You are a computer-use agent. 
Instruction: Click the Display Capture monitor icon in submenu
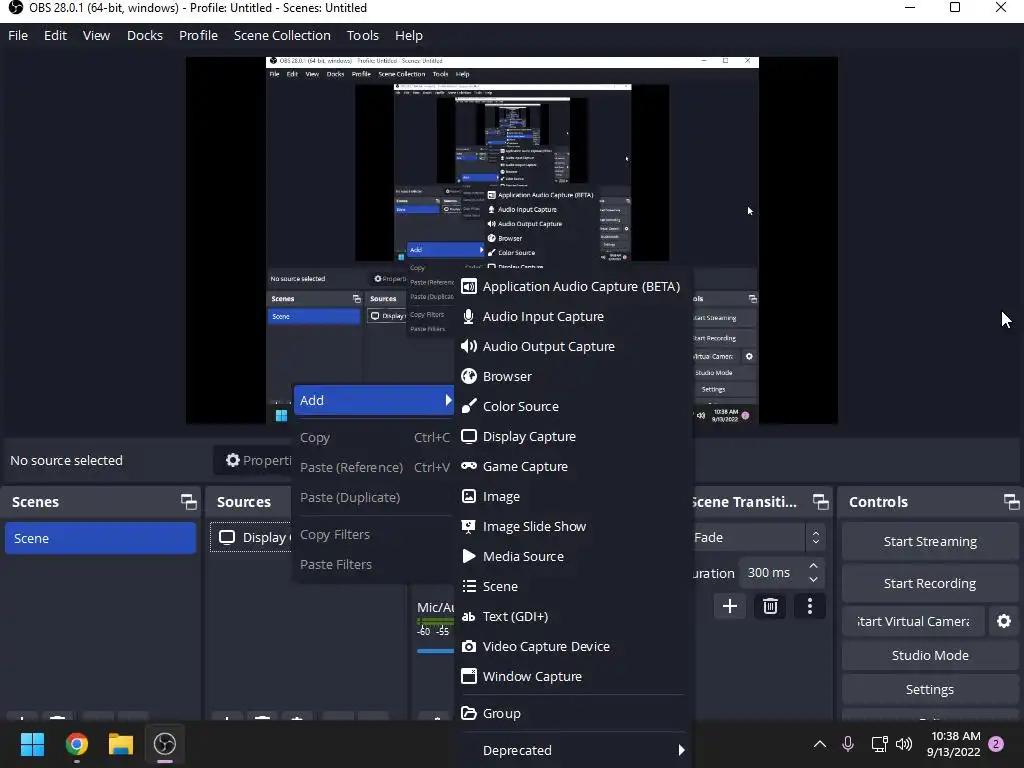pos(468,436)
